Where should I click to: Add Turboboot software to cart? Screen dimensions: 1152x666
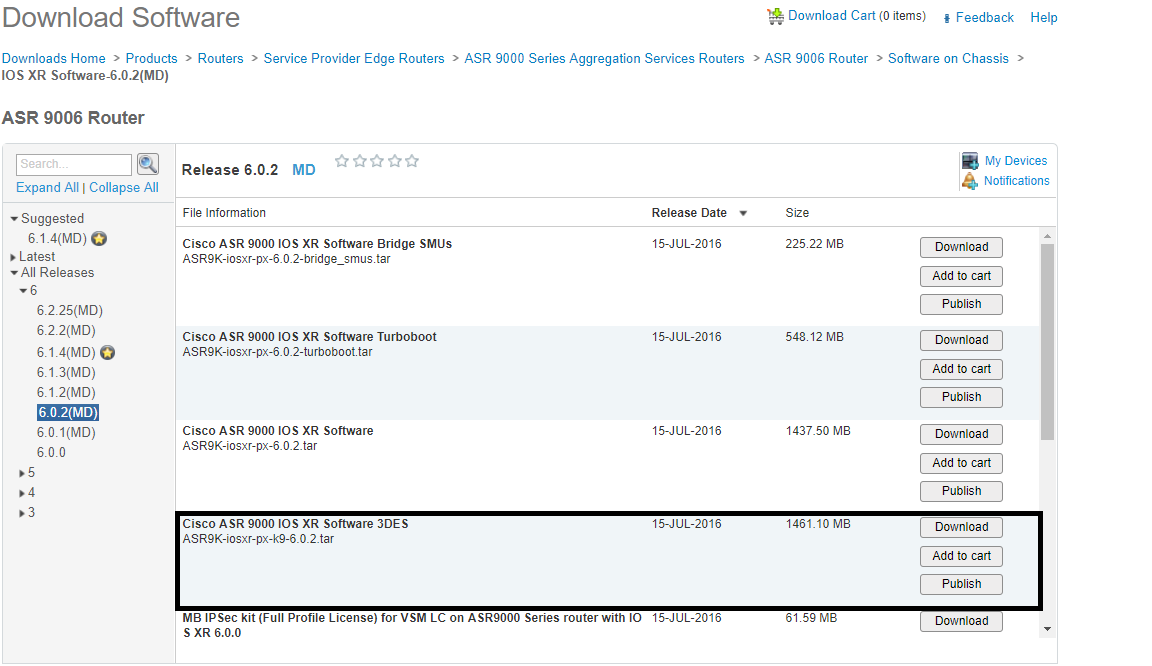pos(961,369)
